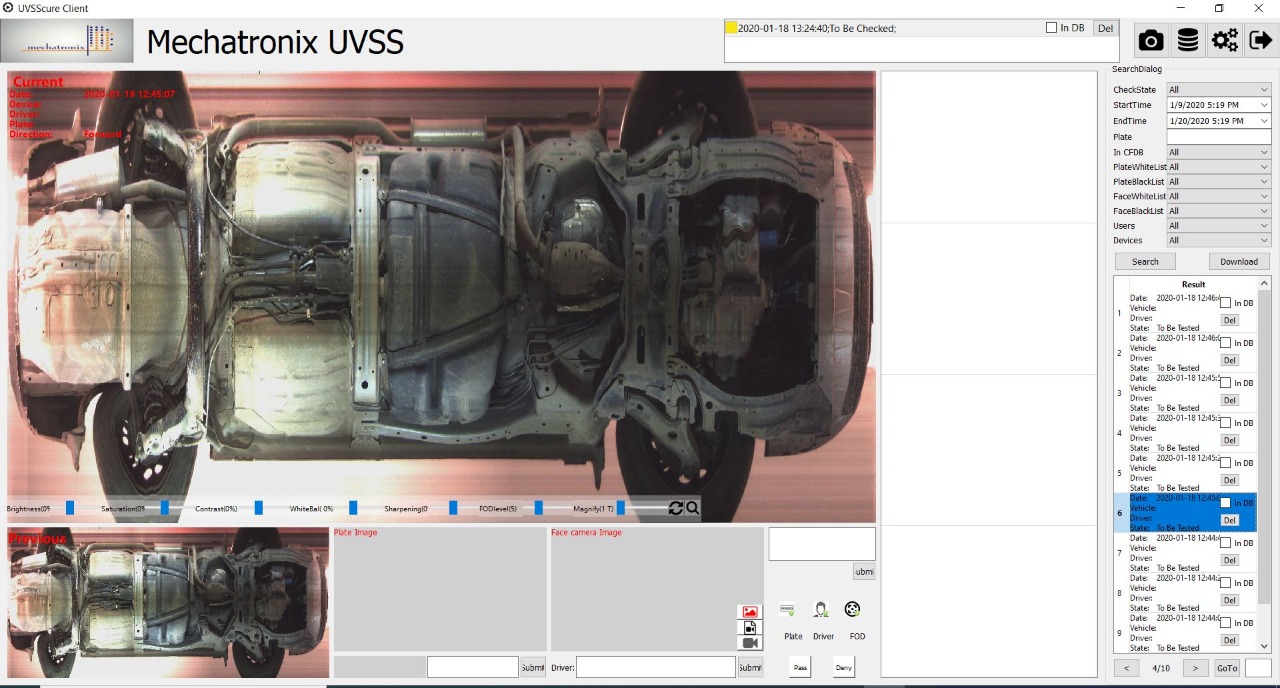Click the Download button
Image resolution: width=1280 pixels, height=688 pixels.
click(x=1238, y=262)
